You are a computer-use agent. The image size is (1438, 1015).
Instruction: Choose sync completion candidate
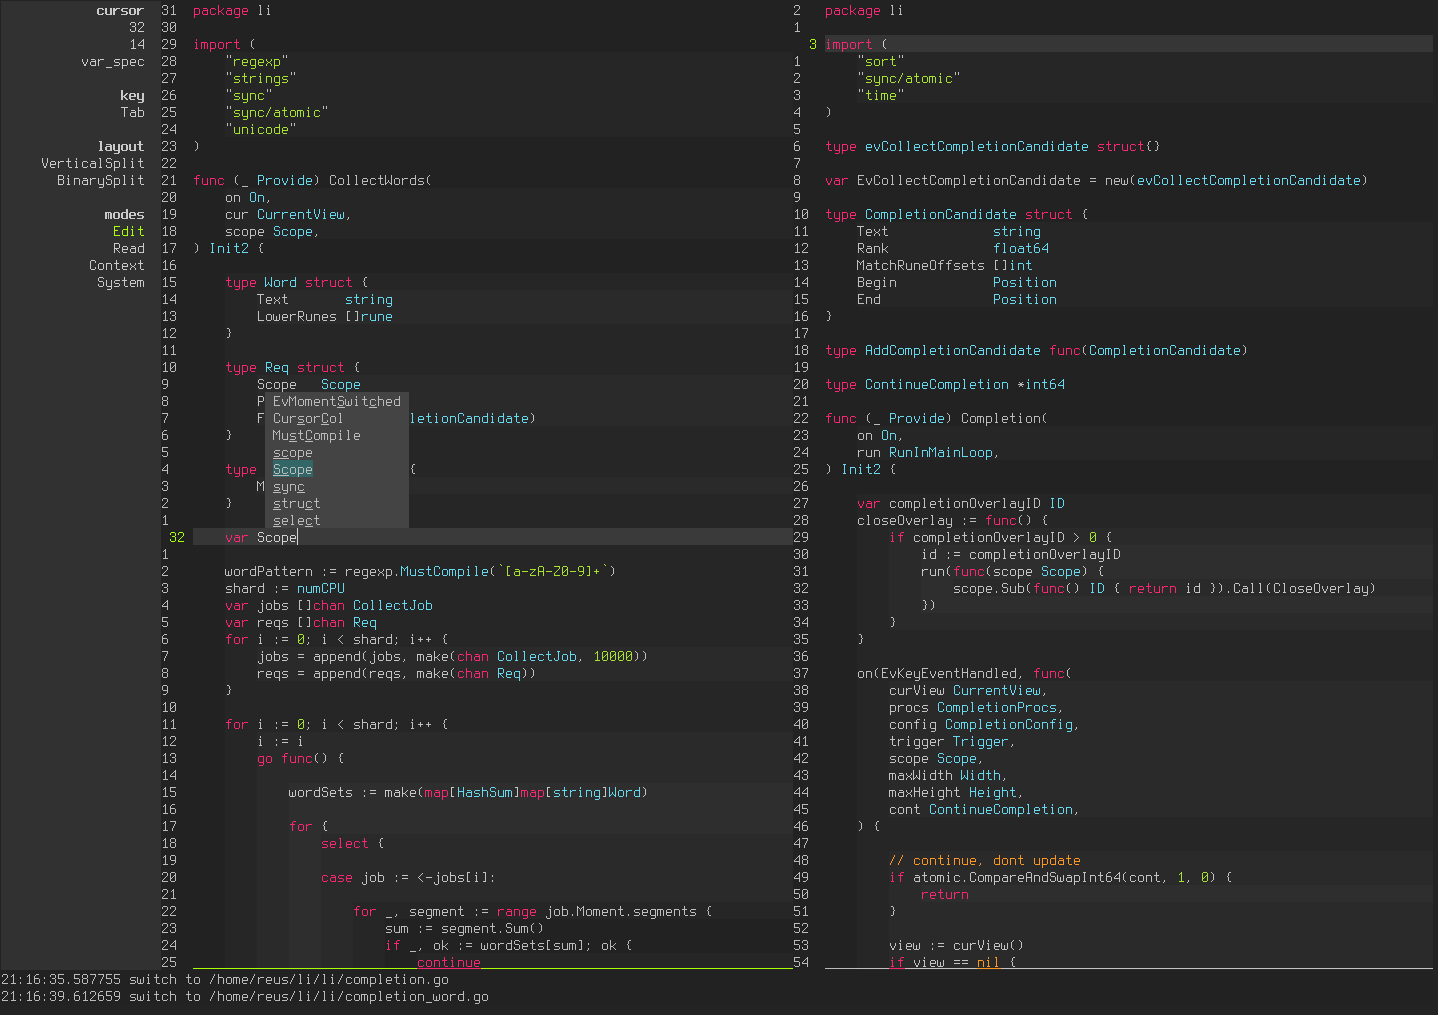pos(288,486)
